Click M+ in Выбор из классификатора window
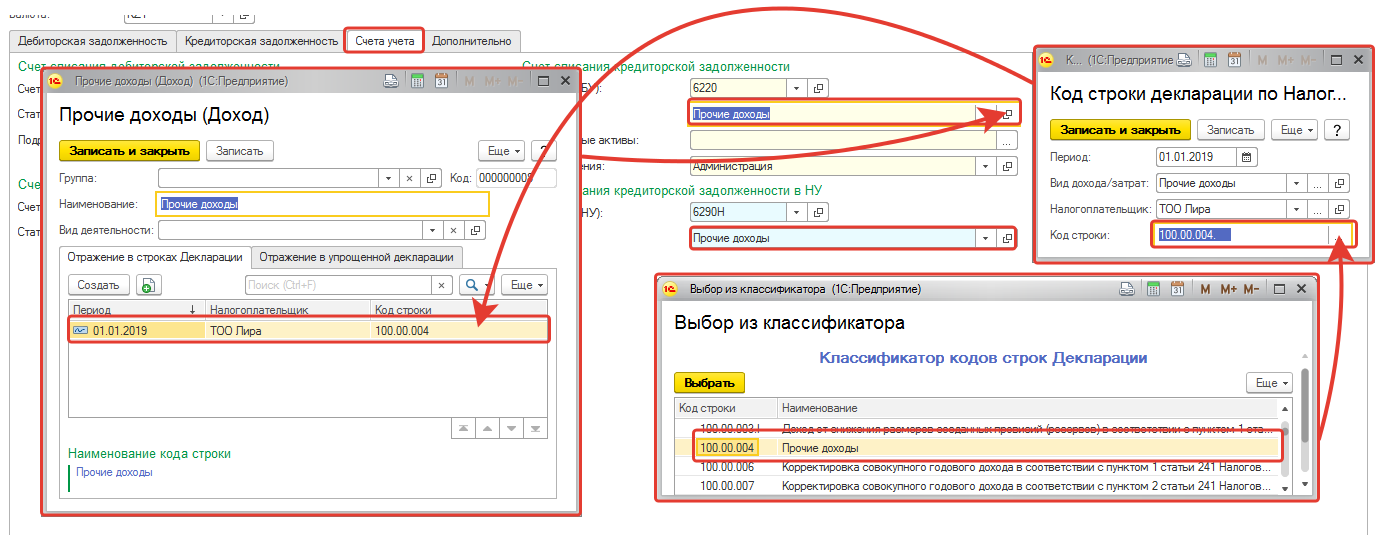The width and height of the screenshot is (1386, 535). click(1230, 289)
